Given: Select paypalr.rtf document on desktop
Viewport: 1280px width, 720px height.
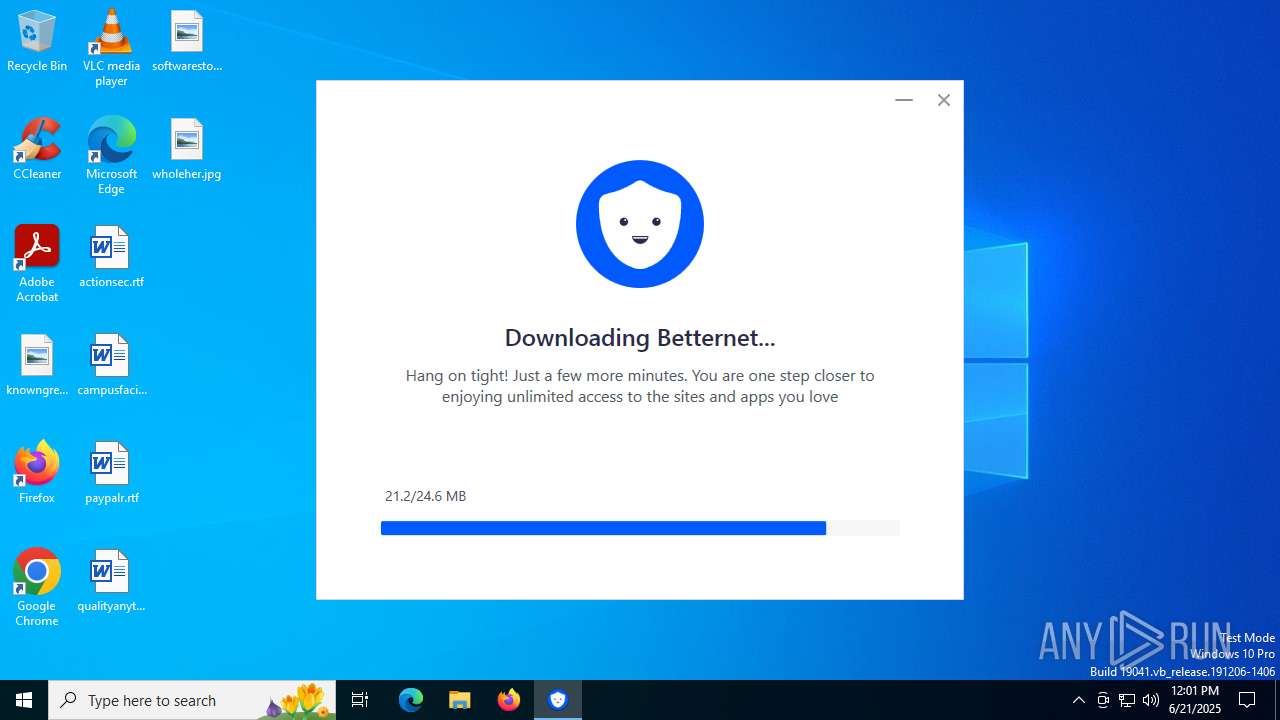Looking at the screenshot, I should (111, 473).
